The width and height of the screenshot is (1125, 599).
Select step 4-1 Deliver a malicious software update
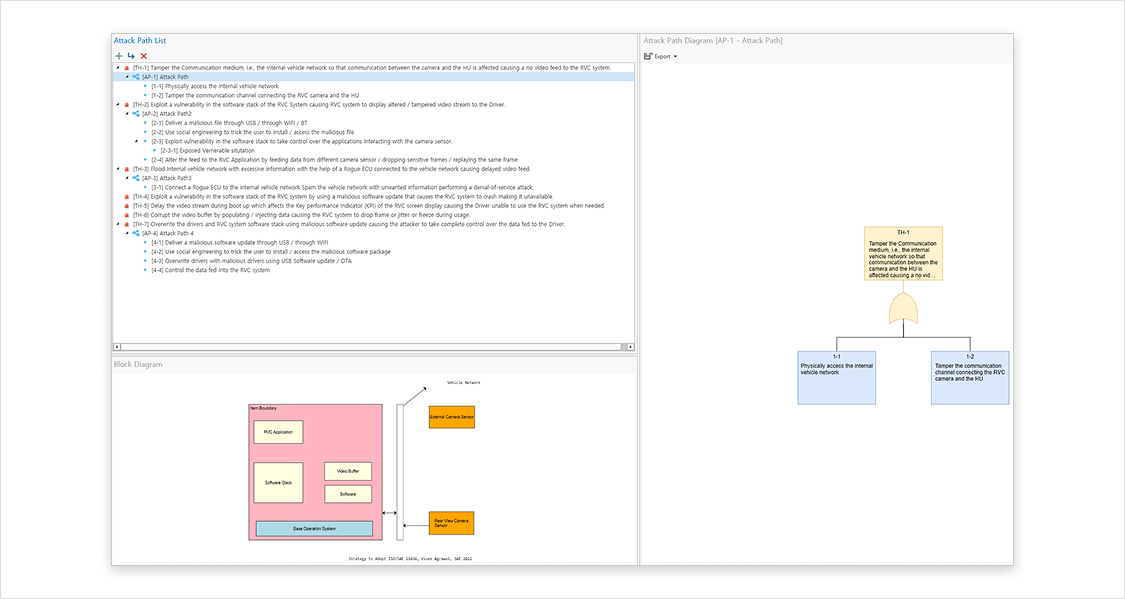pyautogui.click(x=240, y=242)
